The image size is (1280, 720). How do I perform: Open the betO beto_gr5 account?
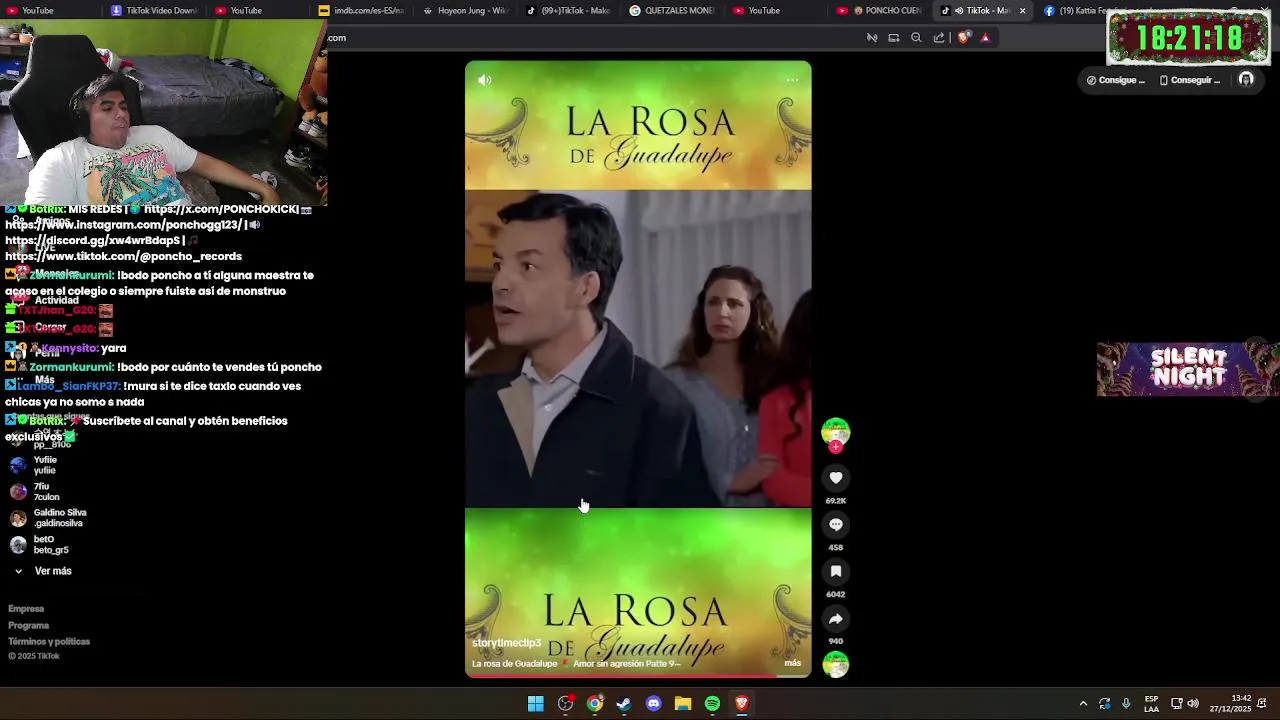pyautogui.click(x=40, y=545)
